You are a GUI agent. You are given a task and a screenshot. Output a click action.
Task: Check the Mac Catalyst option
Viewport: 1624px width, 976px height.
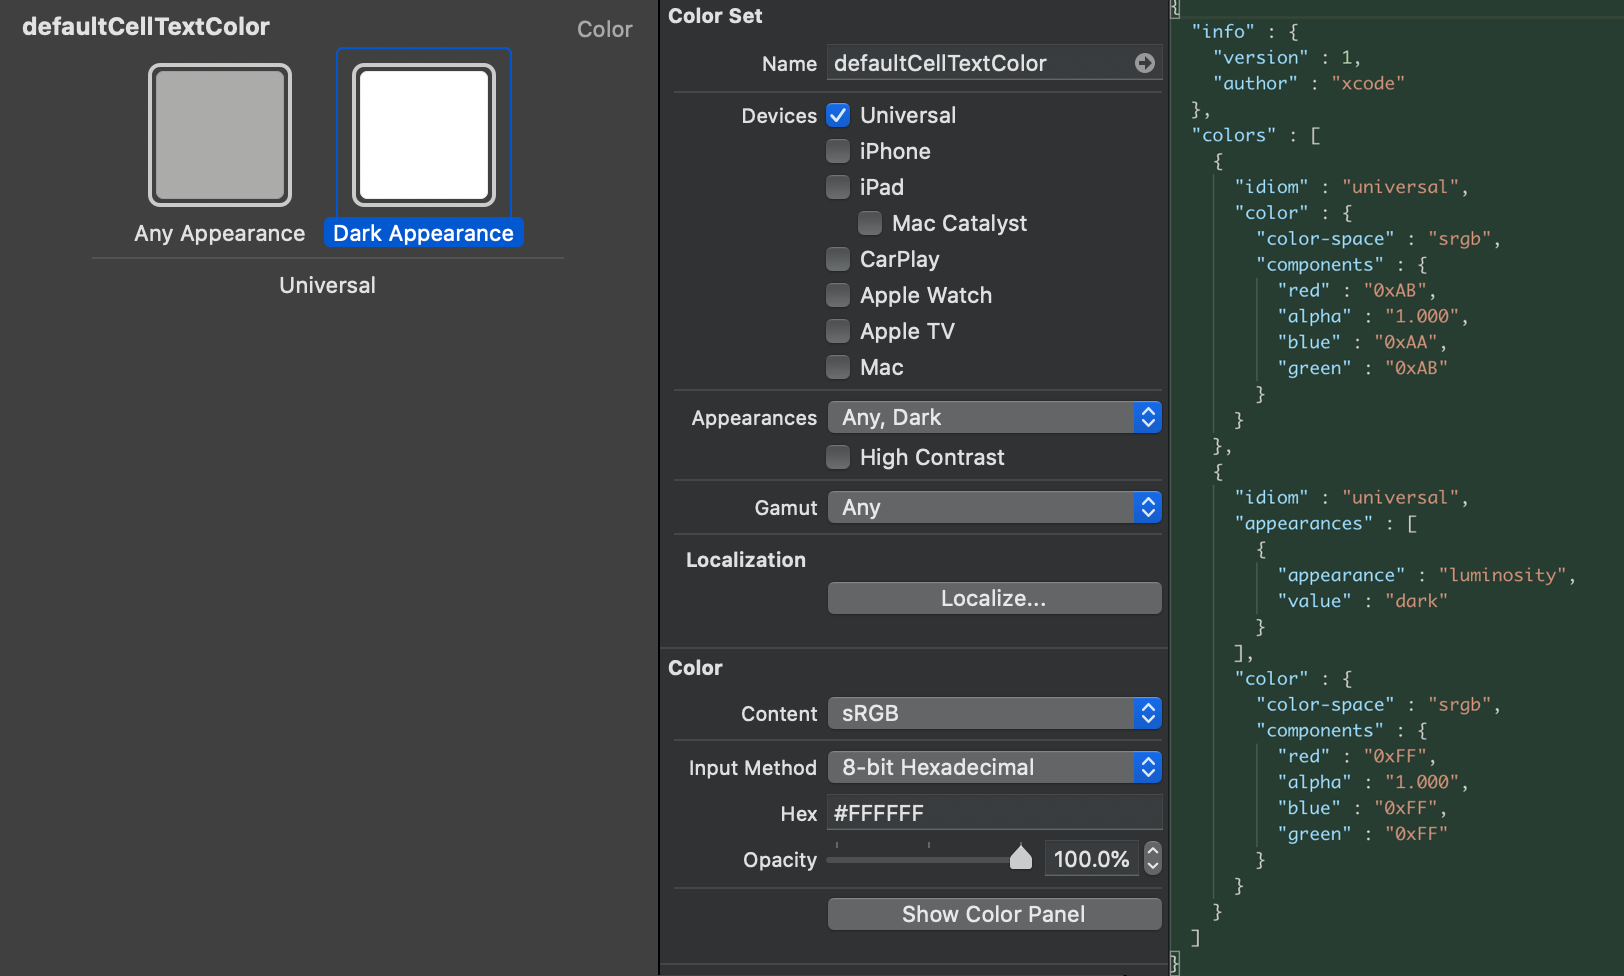(870, 223)
